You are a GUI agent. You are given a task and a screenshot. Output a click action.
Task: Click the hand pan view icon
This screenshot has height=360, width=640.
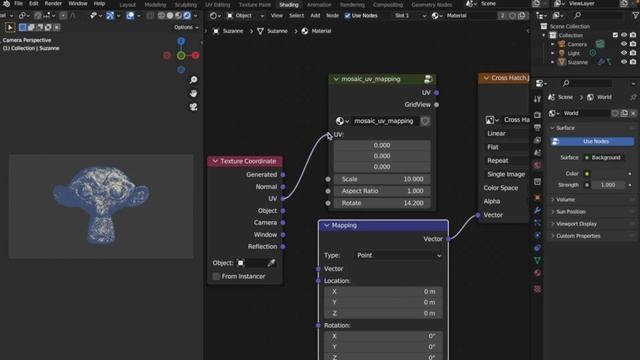click(x=193, y=93)
